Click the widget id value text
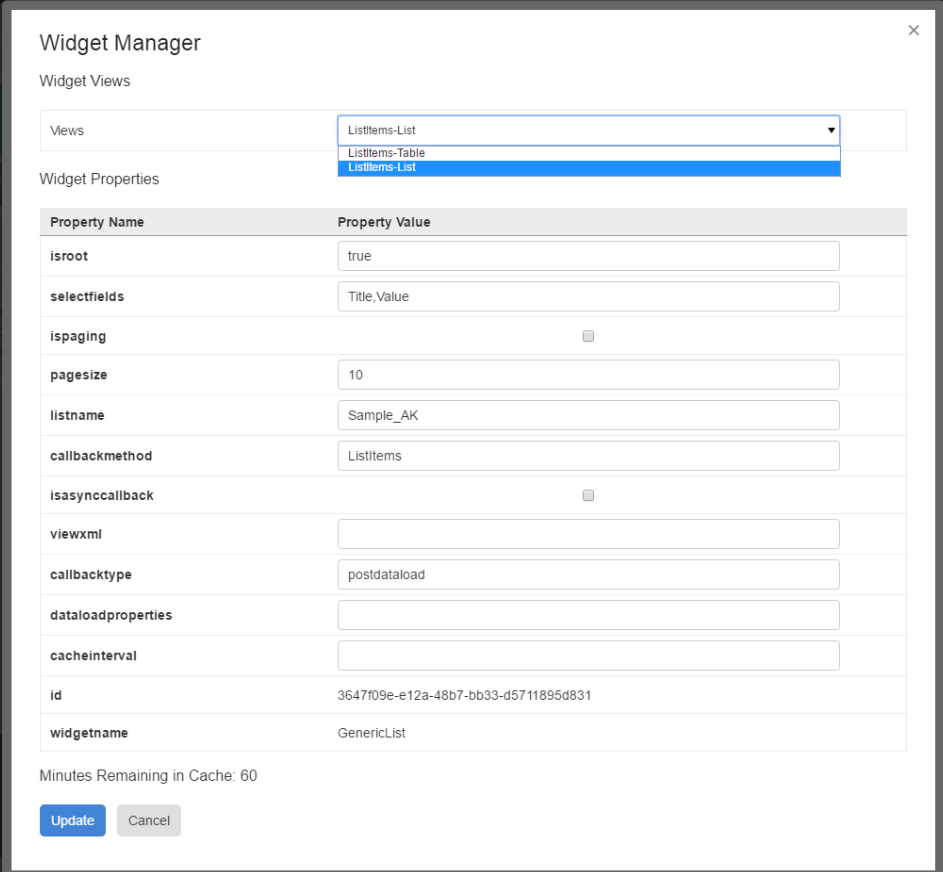Screen dimensions: 943x872 point(464,695)
